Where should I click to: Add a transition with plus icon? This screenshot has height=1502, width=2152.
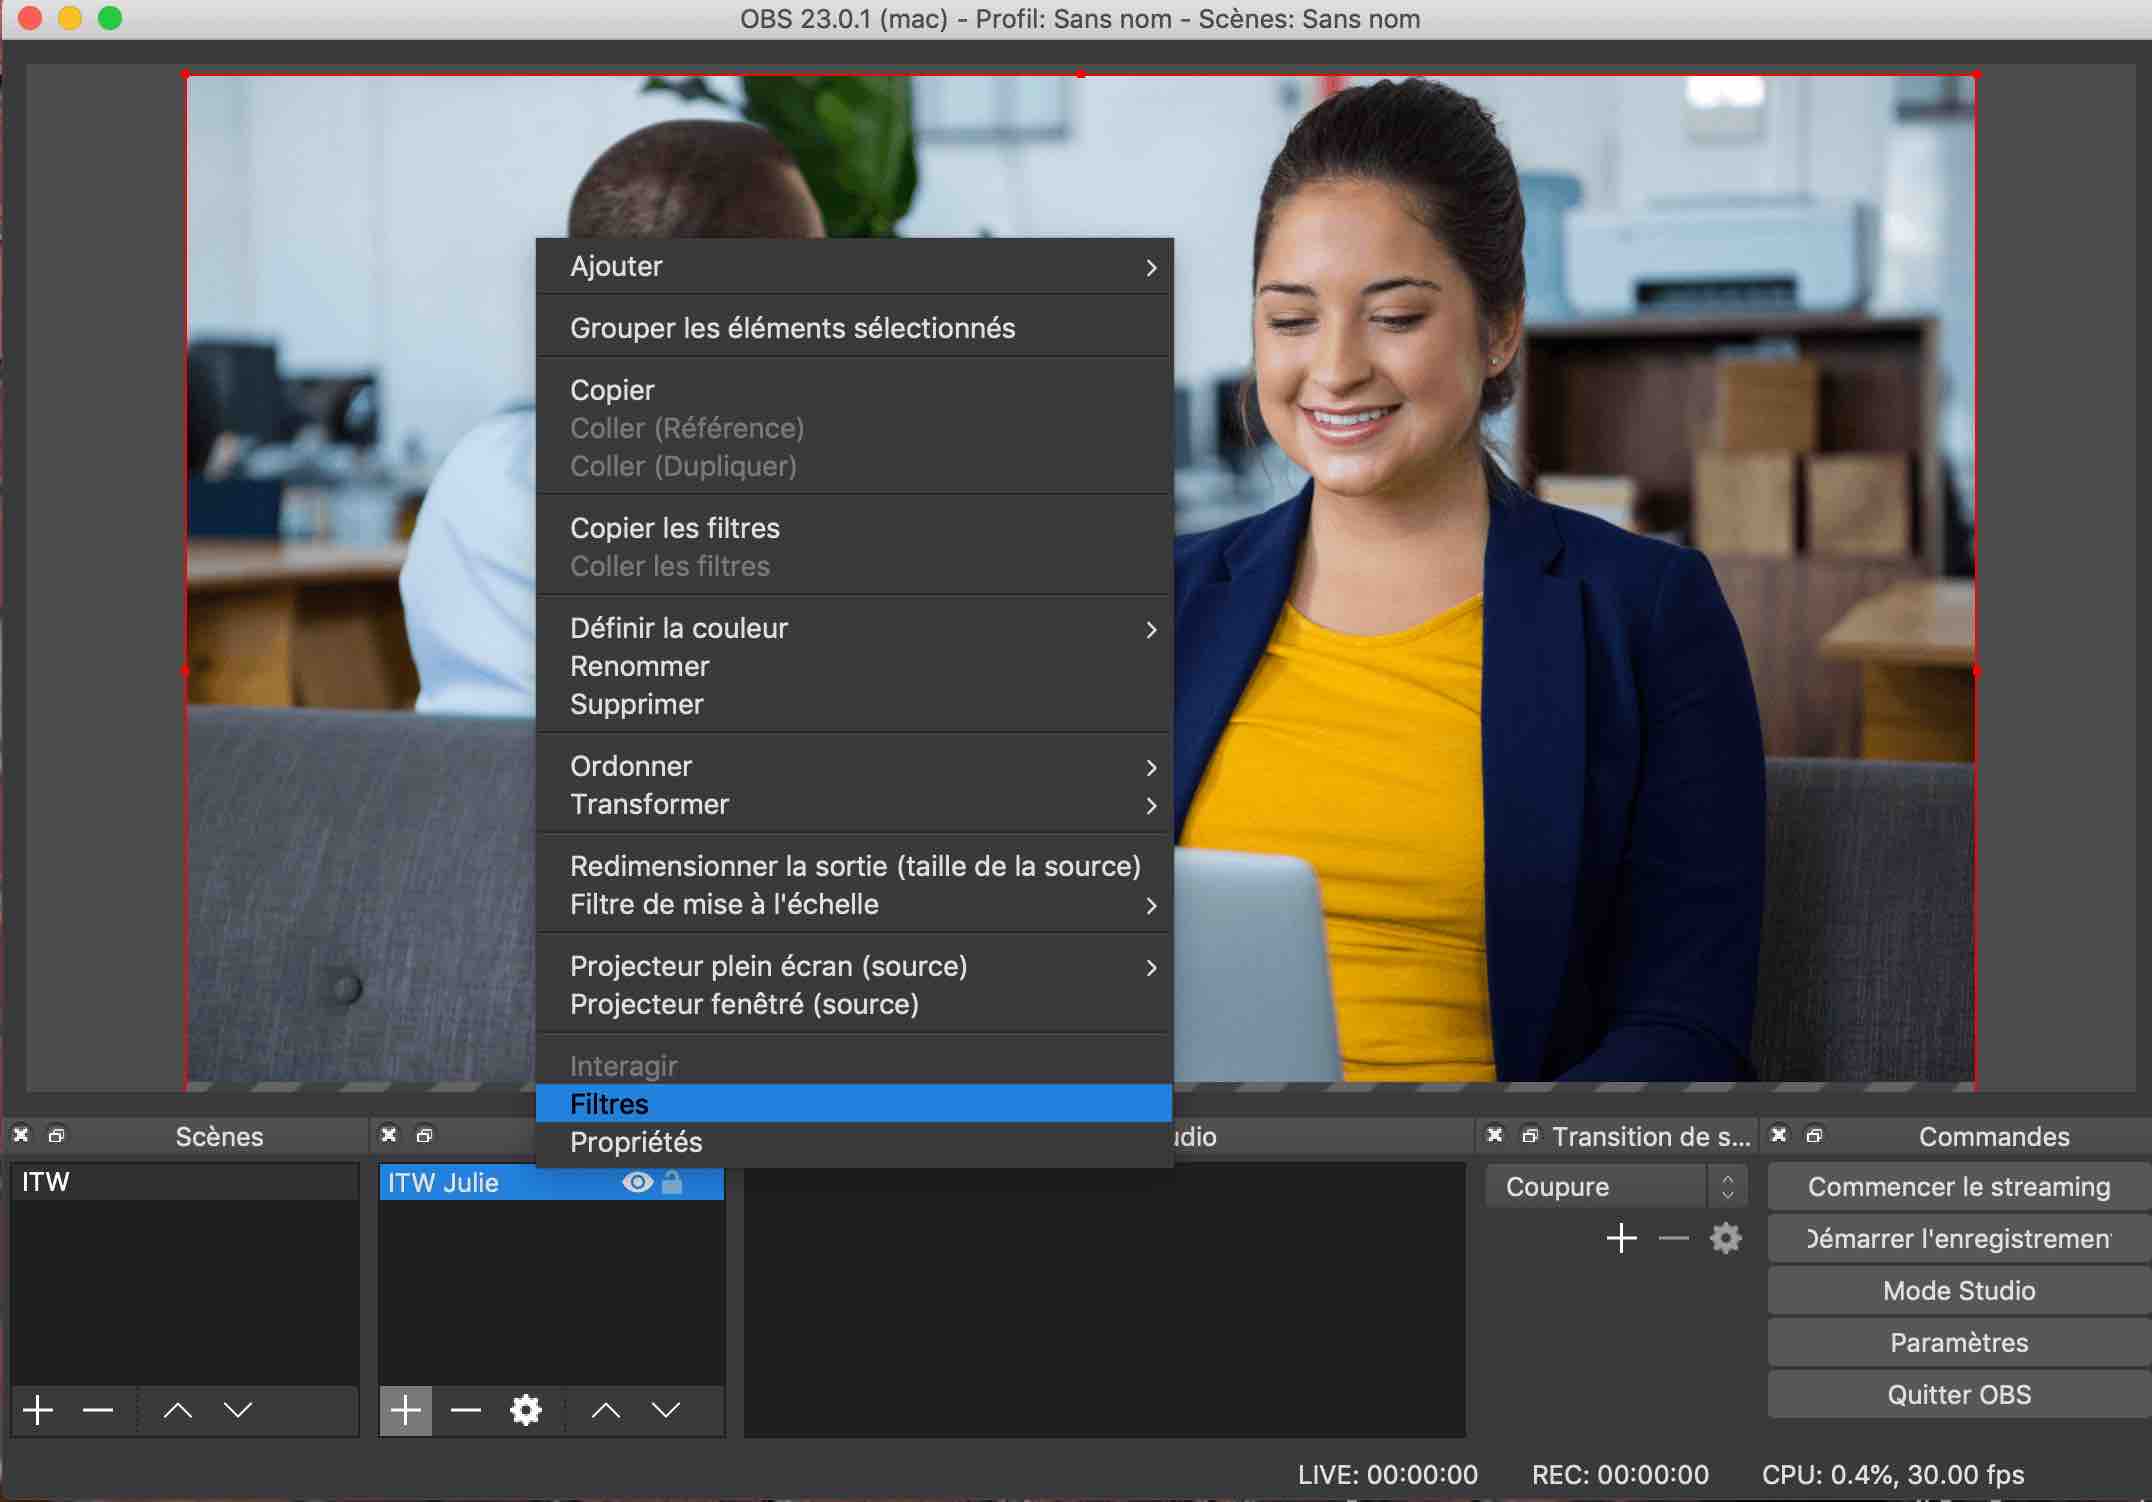point(1621,1238)
